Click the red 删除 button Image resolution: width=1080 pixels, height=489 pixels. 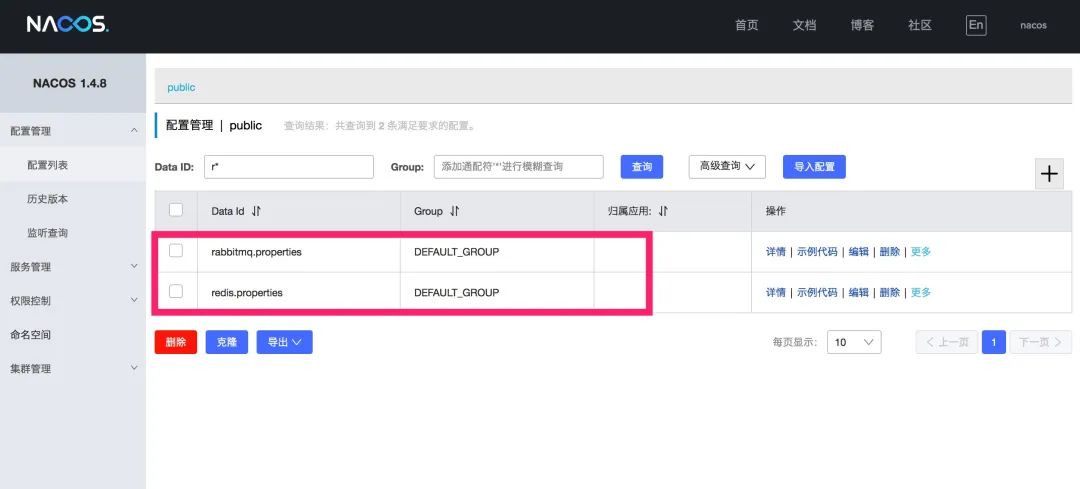click(176, 342)
